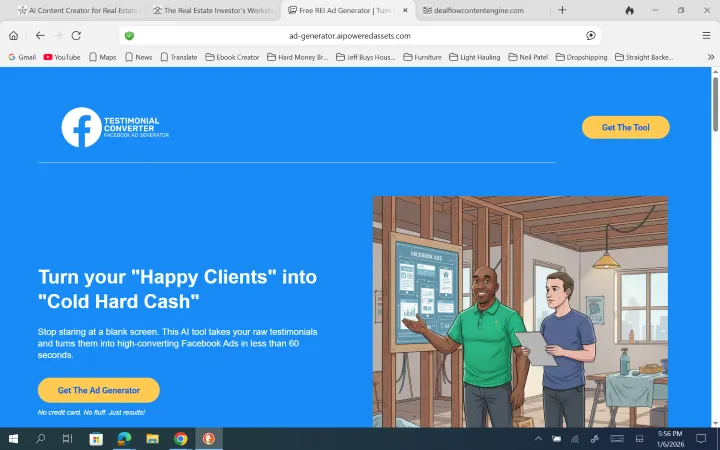Expand the Jeff Buys Hous... bookmark folder

366,57
